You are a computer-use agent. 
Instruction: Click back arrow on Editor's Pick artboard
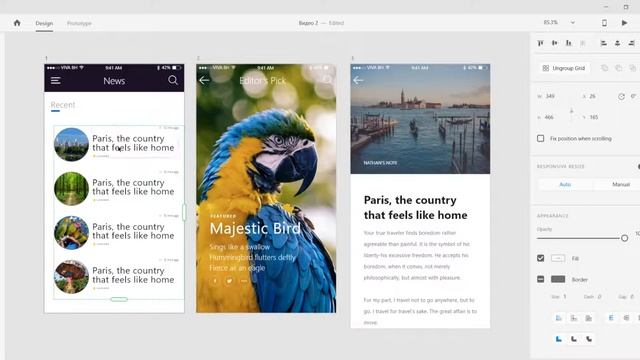[204, 80]
